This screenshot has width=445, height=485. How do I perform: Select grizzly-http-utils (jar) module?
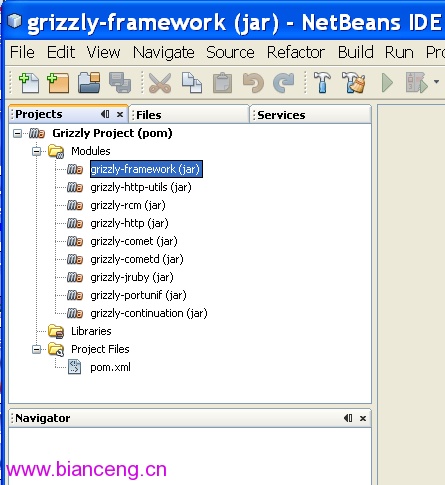pos(141,187)
